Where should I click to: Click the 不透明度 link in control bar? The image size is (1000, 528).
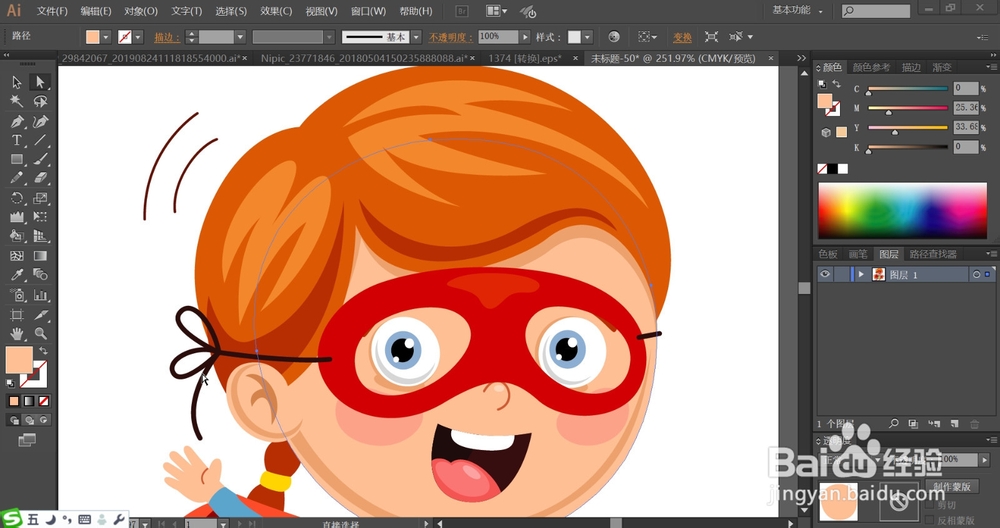tap(451, 38)
